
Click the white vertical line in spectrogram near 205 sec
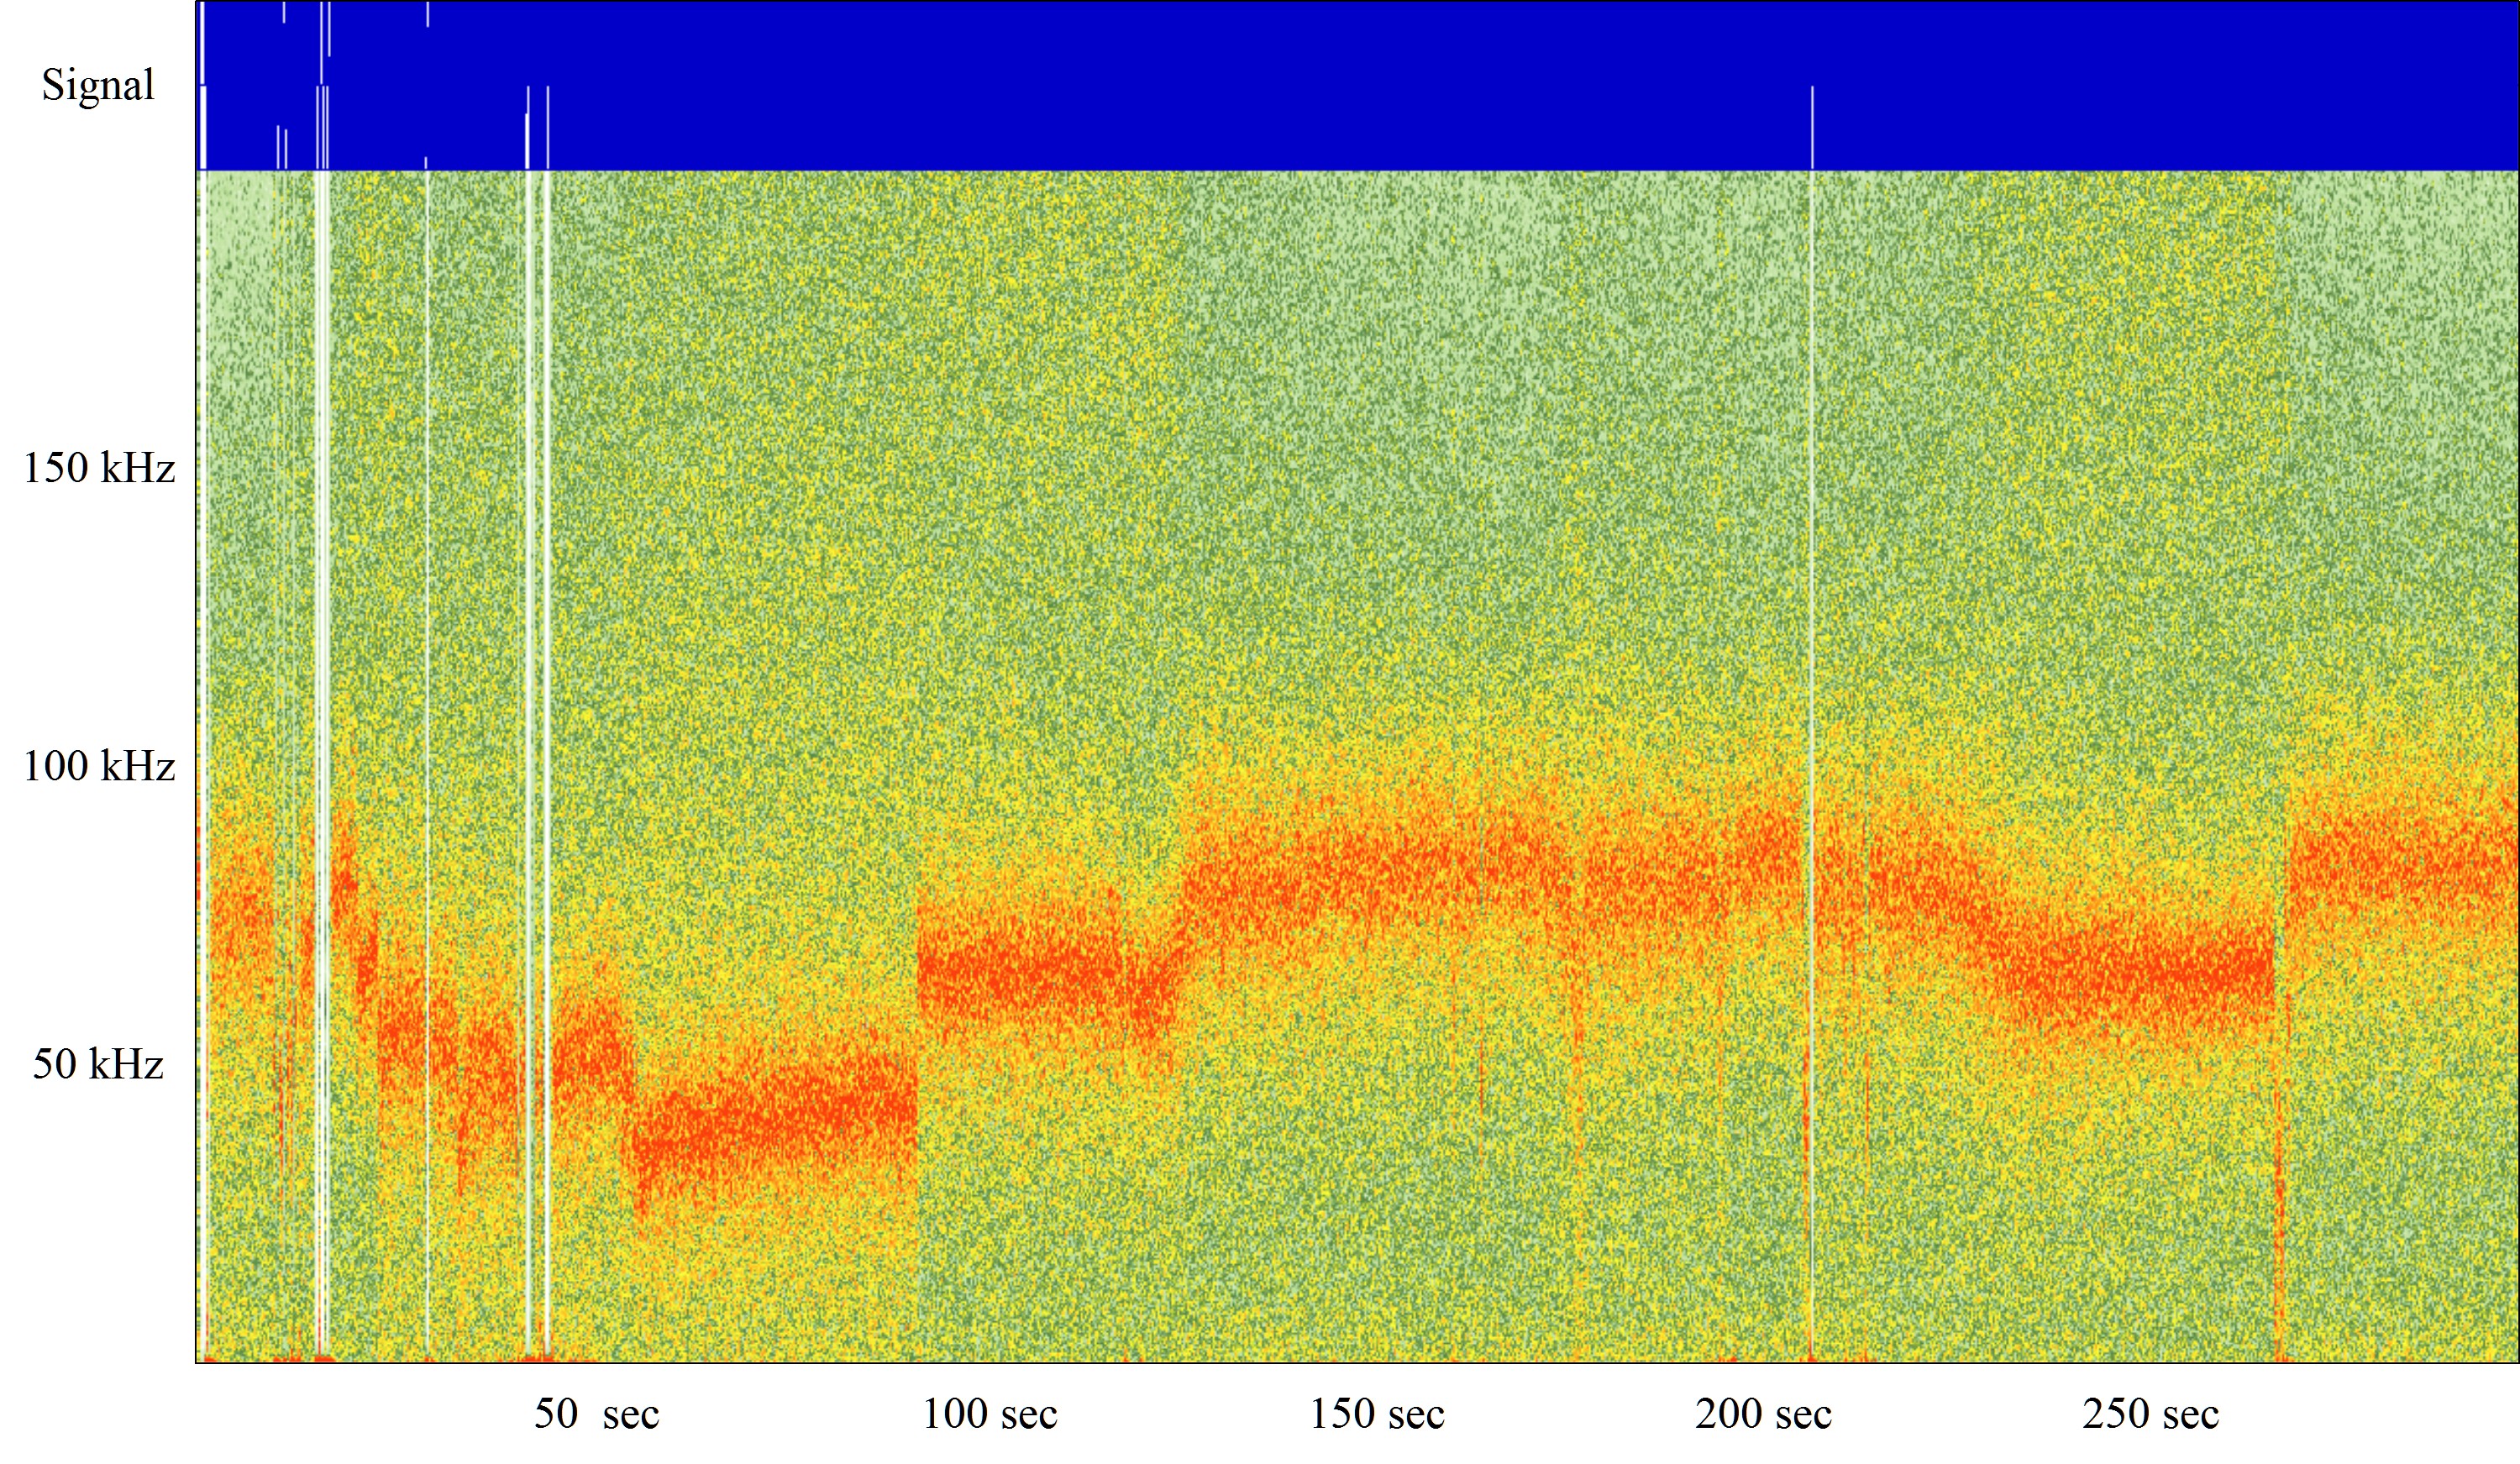click(x=1812, y=600)
